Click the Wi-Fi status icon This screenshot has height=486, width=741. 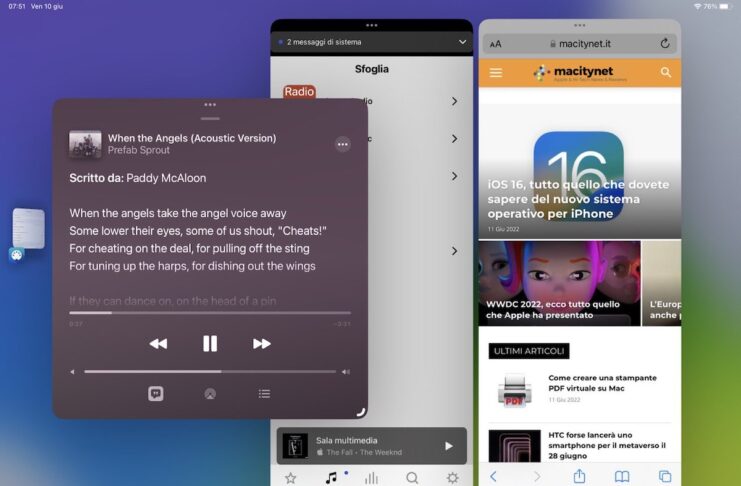tap(698, 6)
